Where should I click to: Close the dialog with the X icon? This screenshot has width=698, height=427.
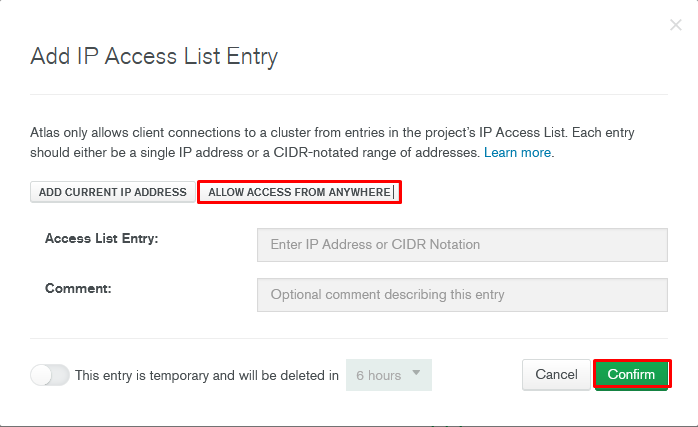tap(675, 25)
